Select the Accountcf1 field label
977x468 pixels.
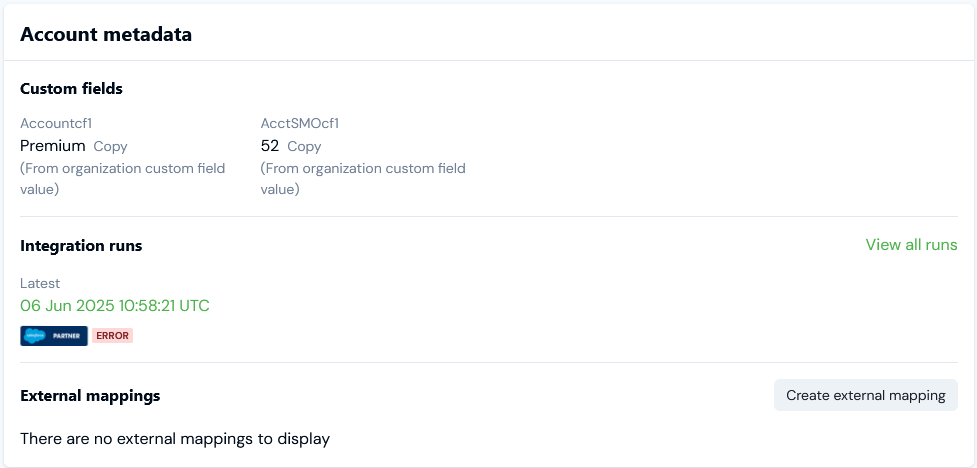(x=56, y=123)
